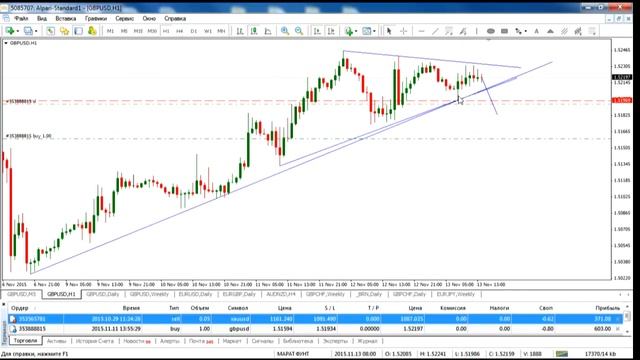
Task: Switch to the GBPUSD,Daily chart tab
Action: click(x=102, y=294)
